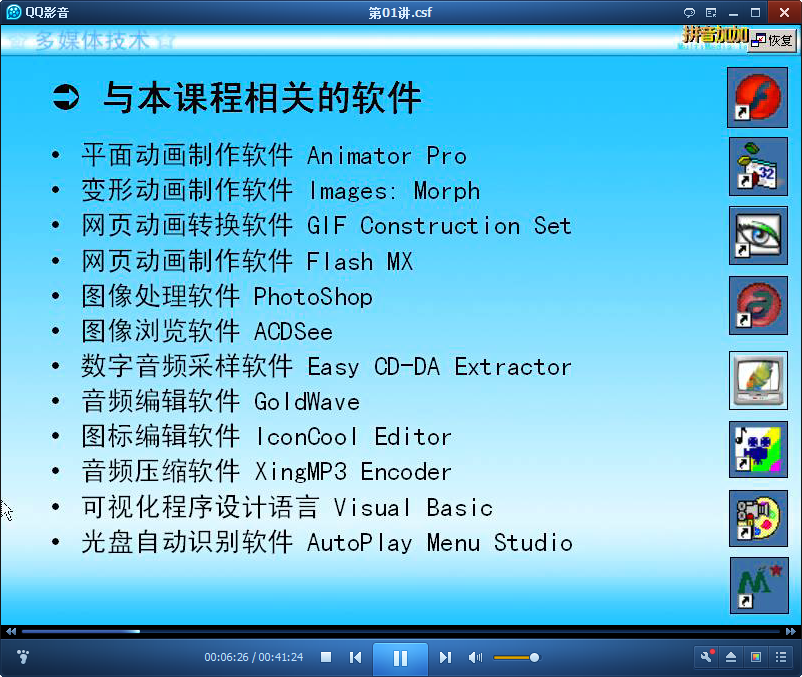Click the slide heading 与本课程相关的软件

(262, 97)
